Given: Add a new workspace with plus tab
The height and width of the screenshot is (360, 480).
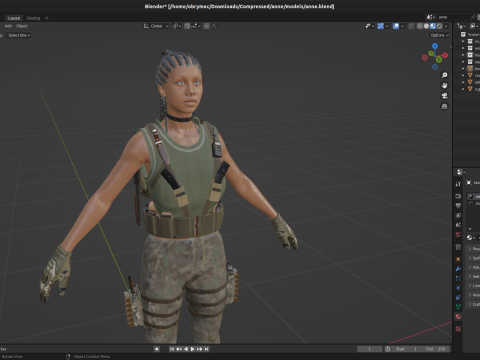Looking at the screenshot, I should pos(47,18).
